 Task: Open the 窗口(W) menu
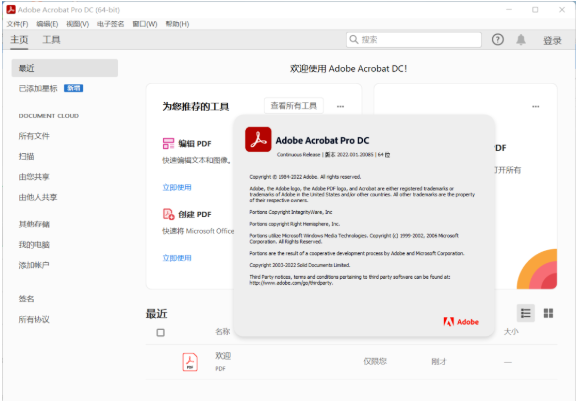point(145,24)
